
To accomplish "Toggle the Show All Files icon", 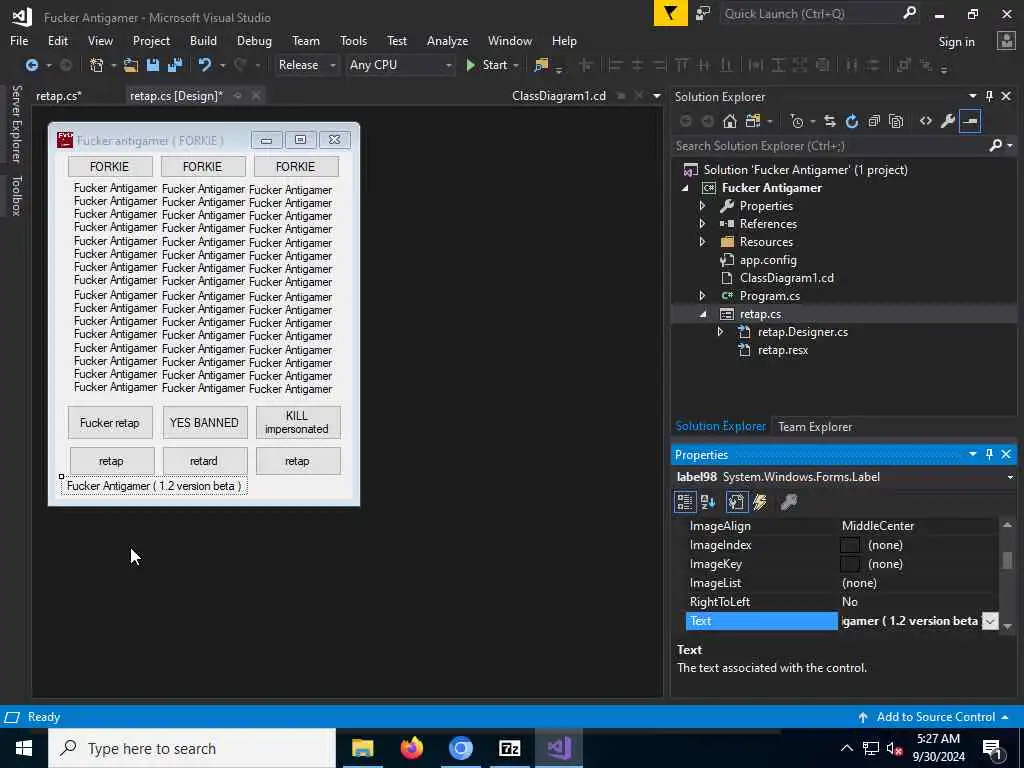I will point(896,121).
